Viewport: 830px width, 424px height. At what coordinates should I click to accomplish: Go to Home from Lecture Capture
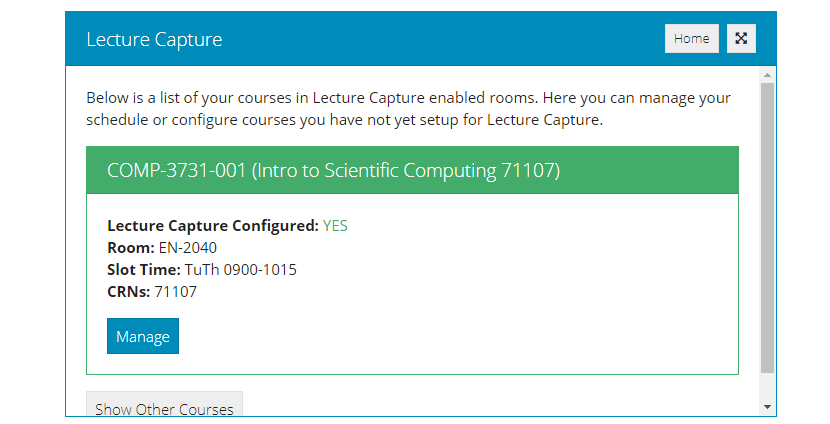(x=691, y=39)
